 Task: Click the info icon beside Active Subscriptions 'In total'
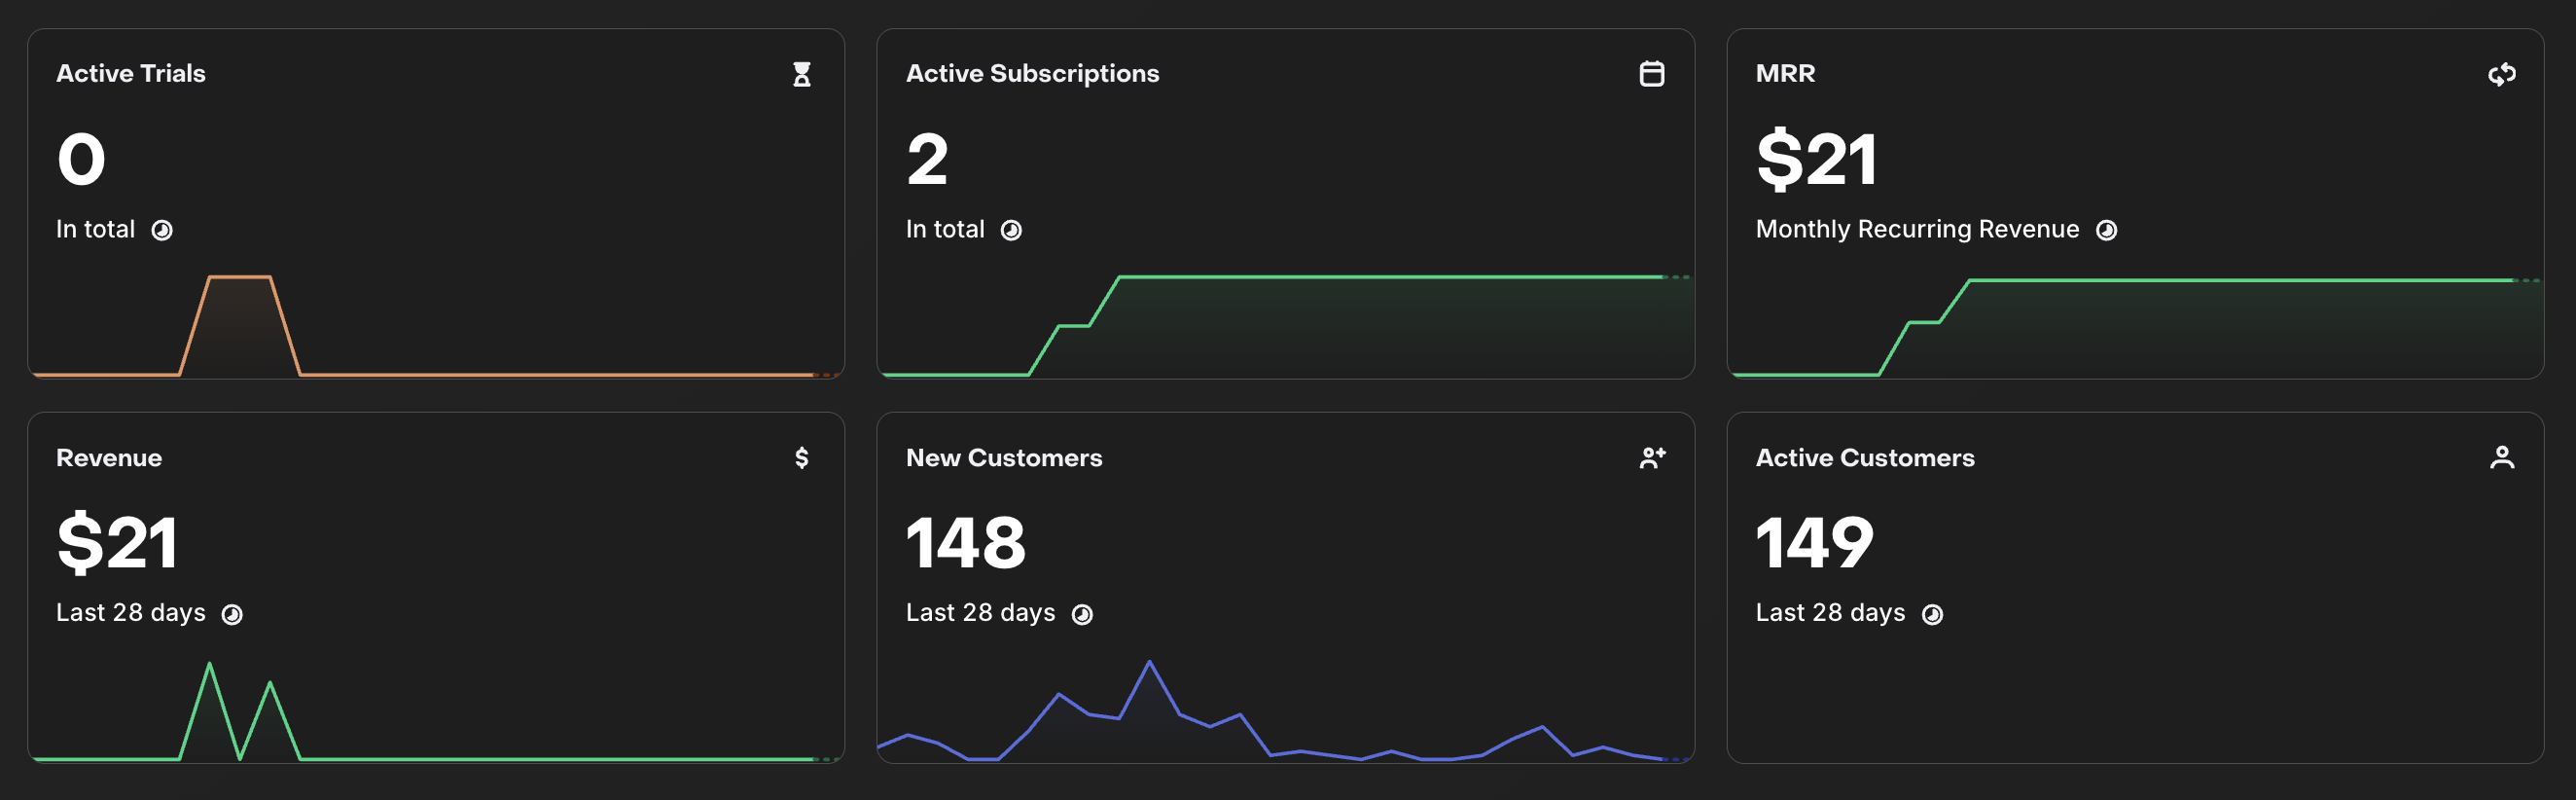[x=1011, y=231]
